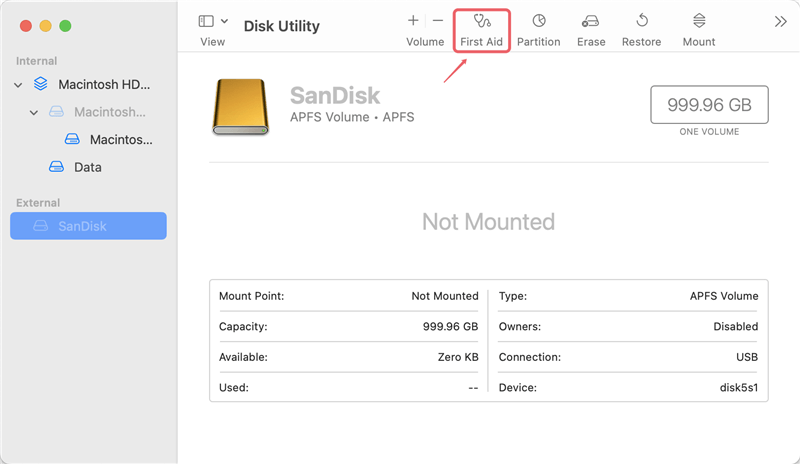Screen dimensions: 800x464
Task: Close the Disk Utility window
Action: click(x=26, y=26)
